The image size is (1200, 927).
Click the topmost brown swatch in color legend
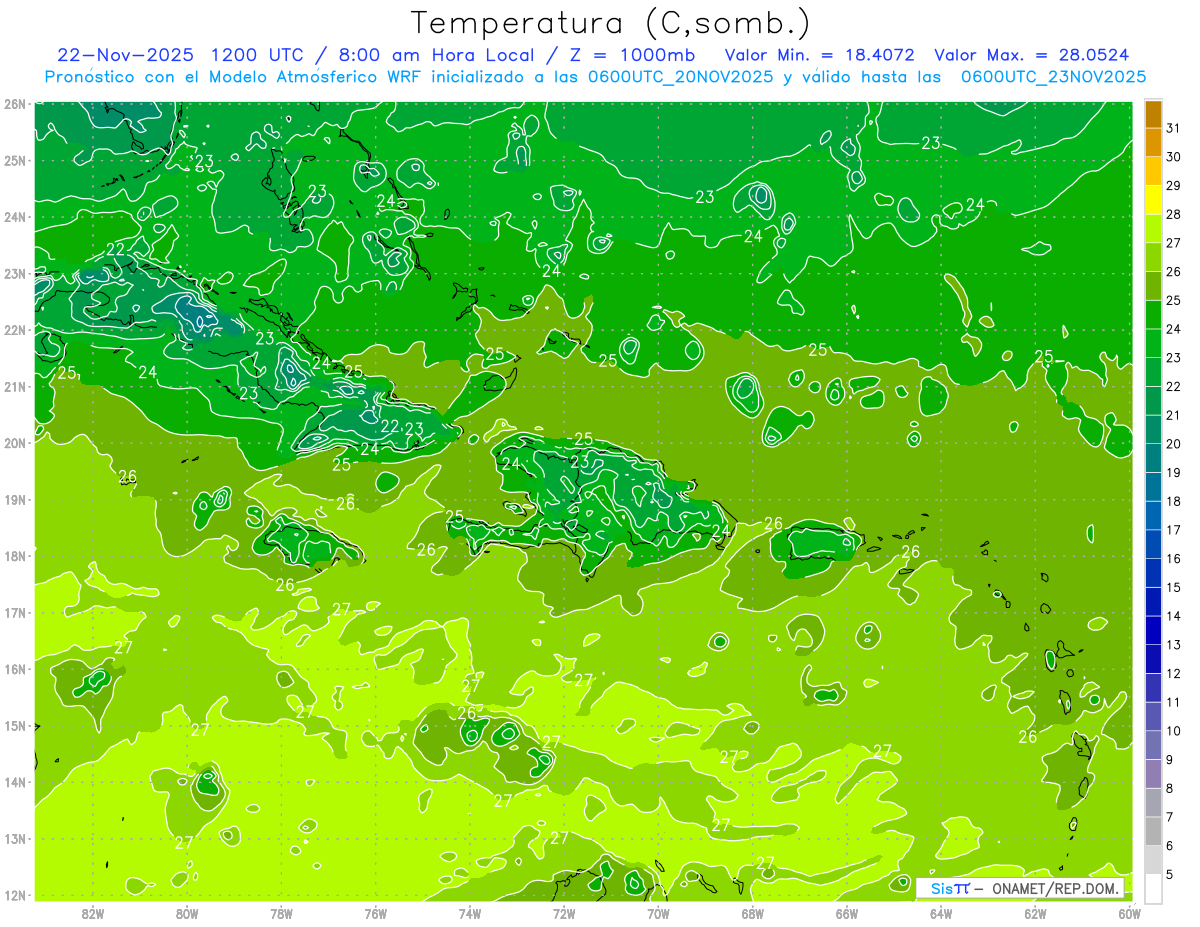tap(1153, 114)
